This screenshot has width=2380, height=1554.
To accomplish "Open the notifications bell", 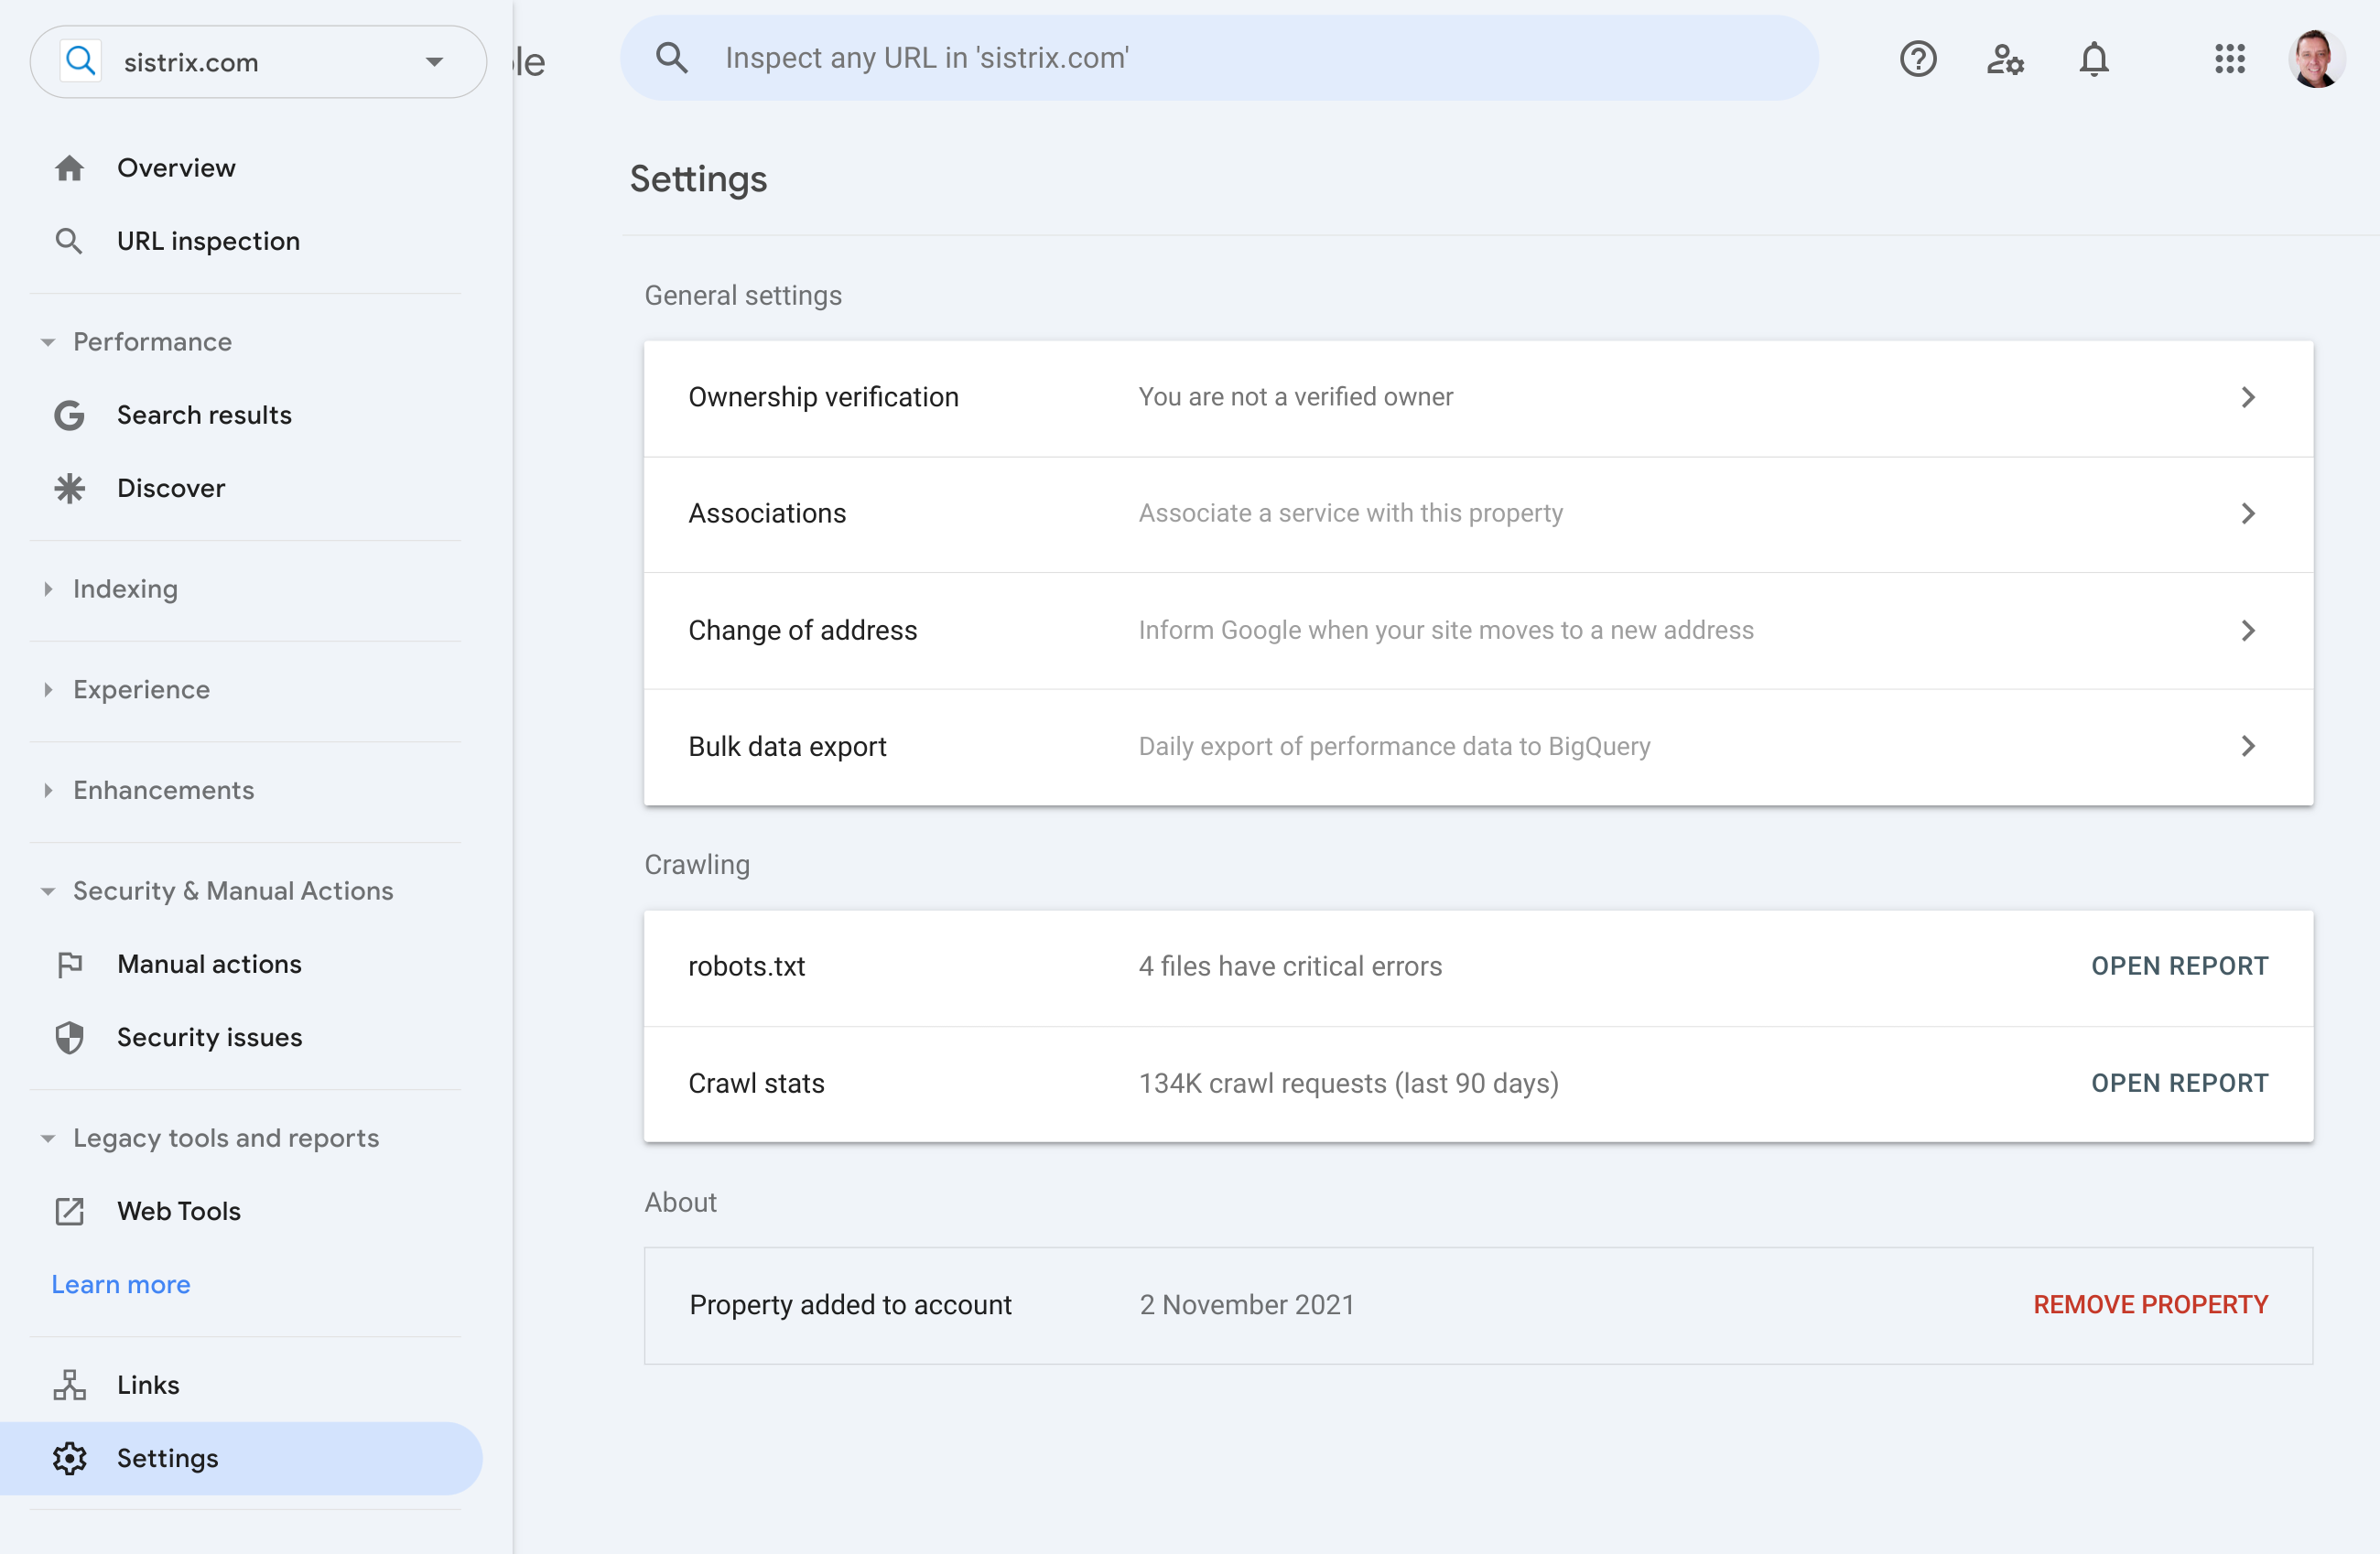I will (x=2093, y=59).
